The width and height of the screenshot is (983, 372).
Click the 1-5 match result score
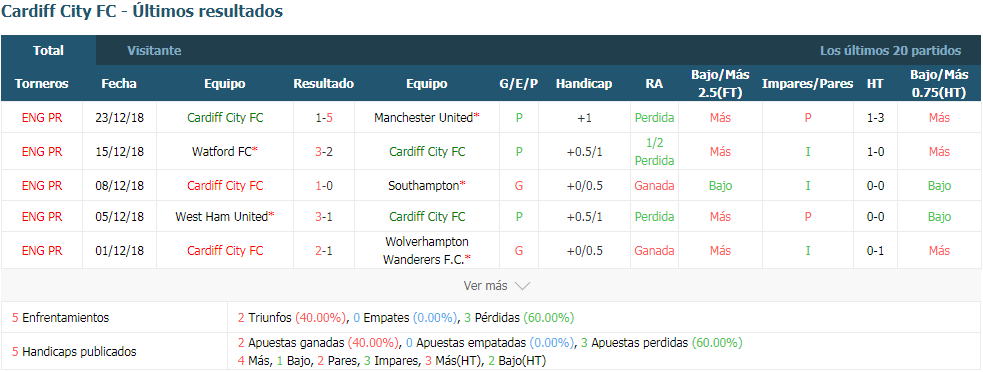coord(323,117)
